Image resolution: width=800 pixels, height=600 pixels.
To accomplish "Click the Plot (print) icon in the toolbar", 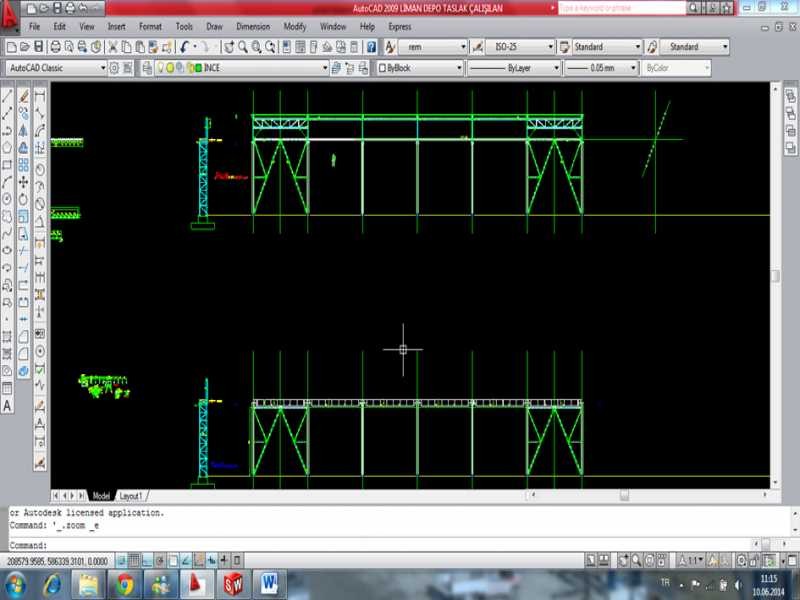I will point(54,47).
